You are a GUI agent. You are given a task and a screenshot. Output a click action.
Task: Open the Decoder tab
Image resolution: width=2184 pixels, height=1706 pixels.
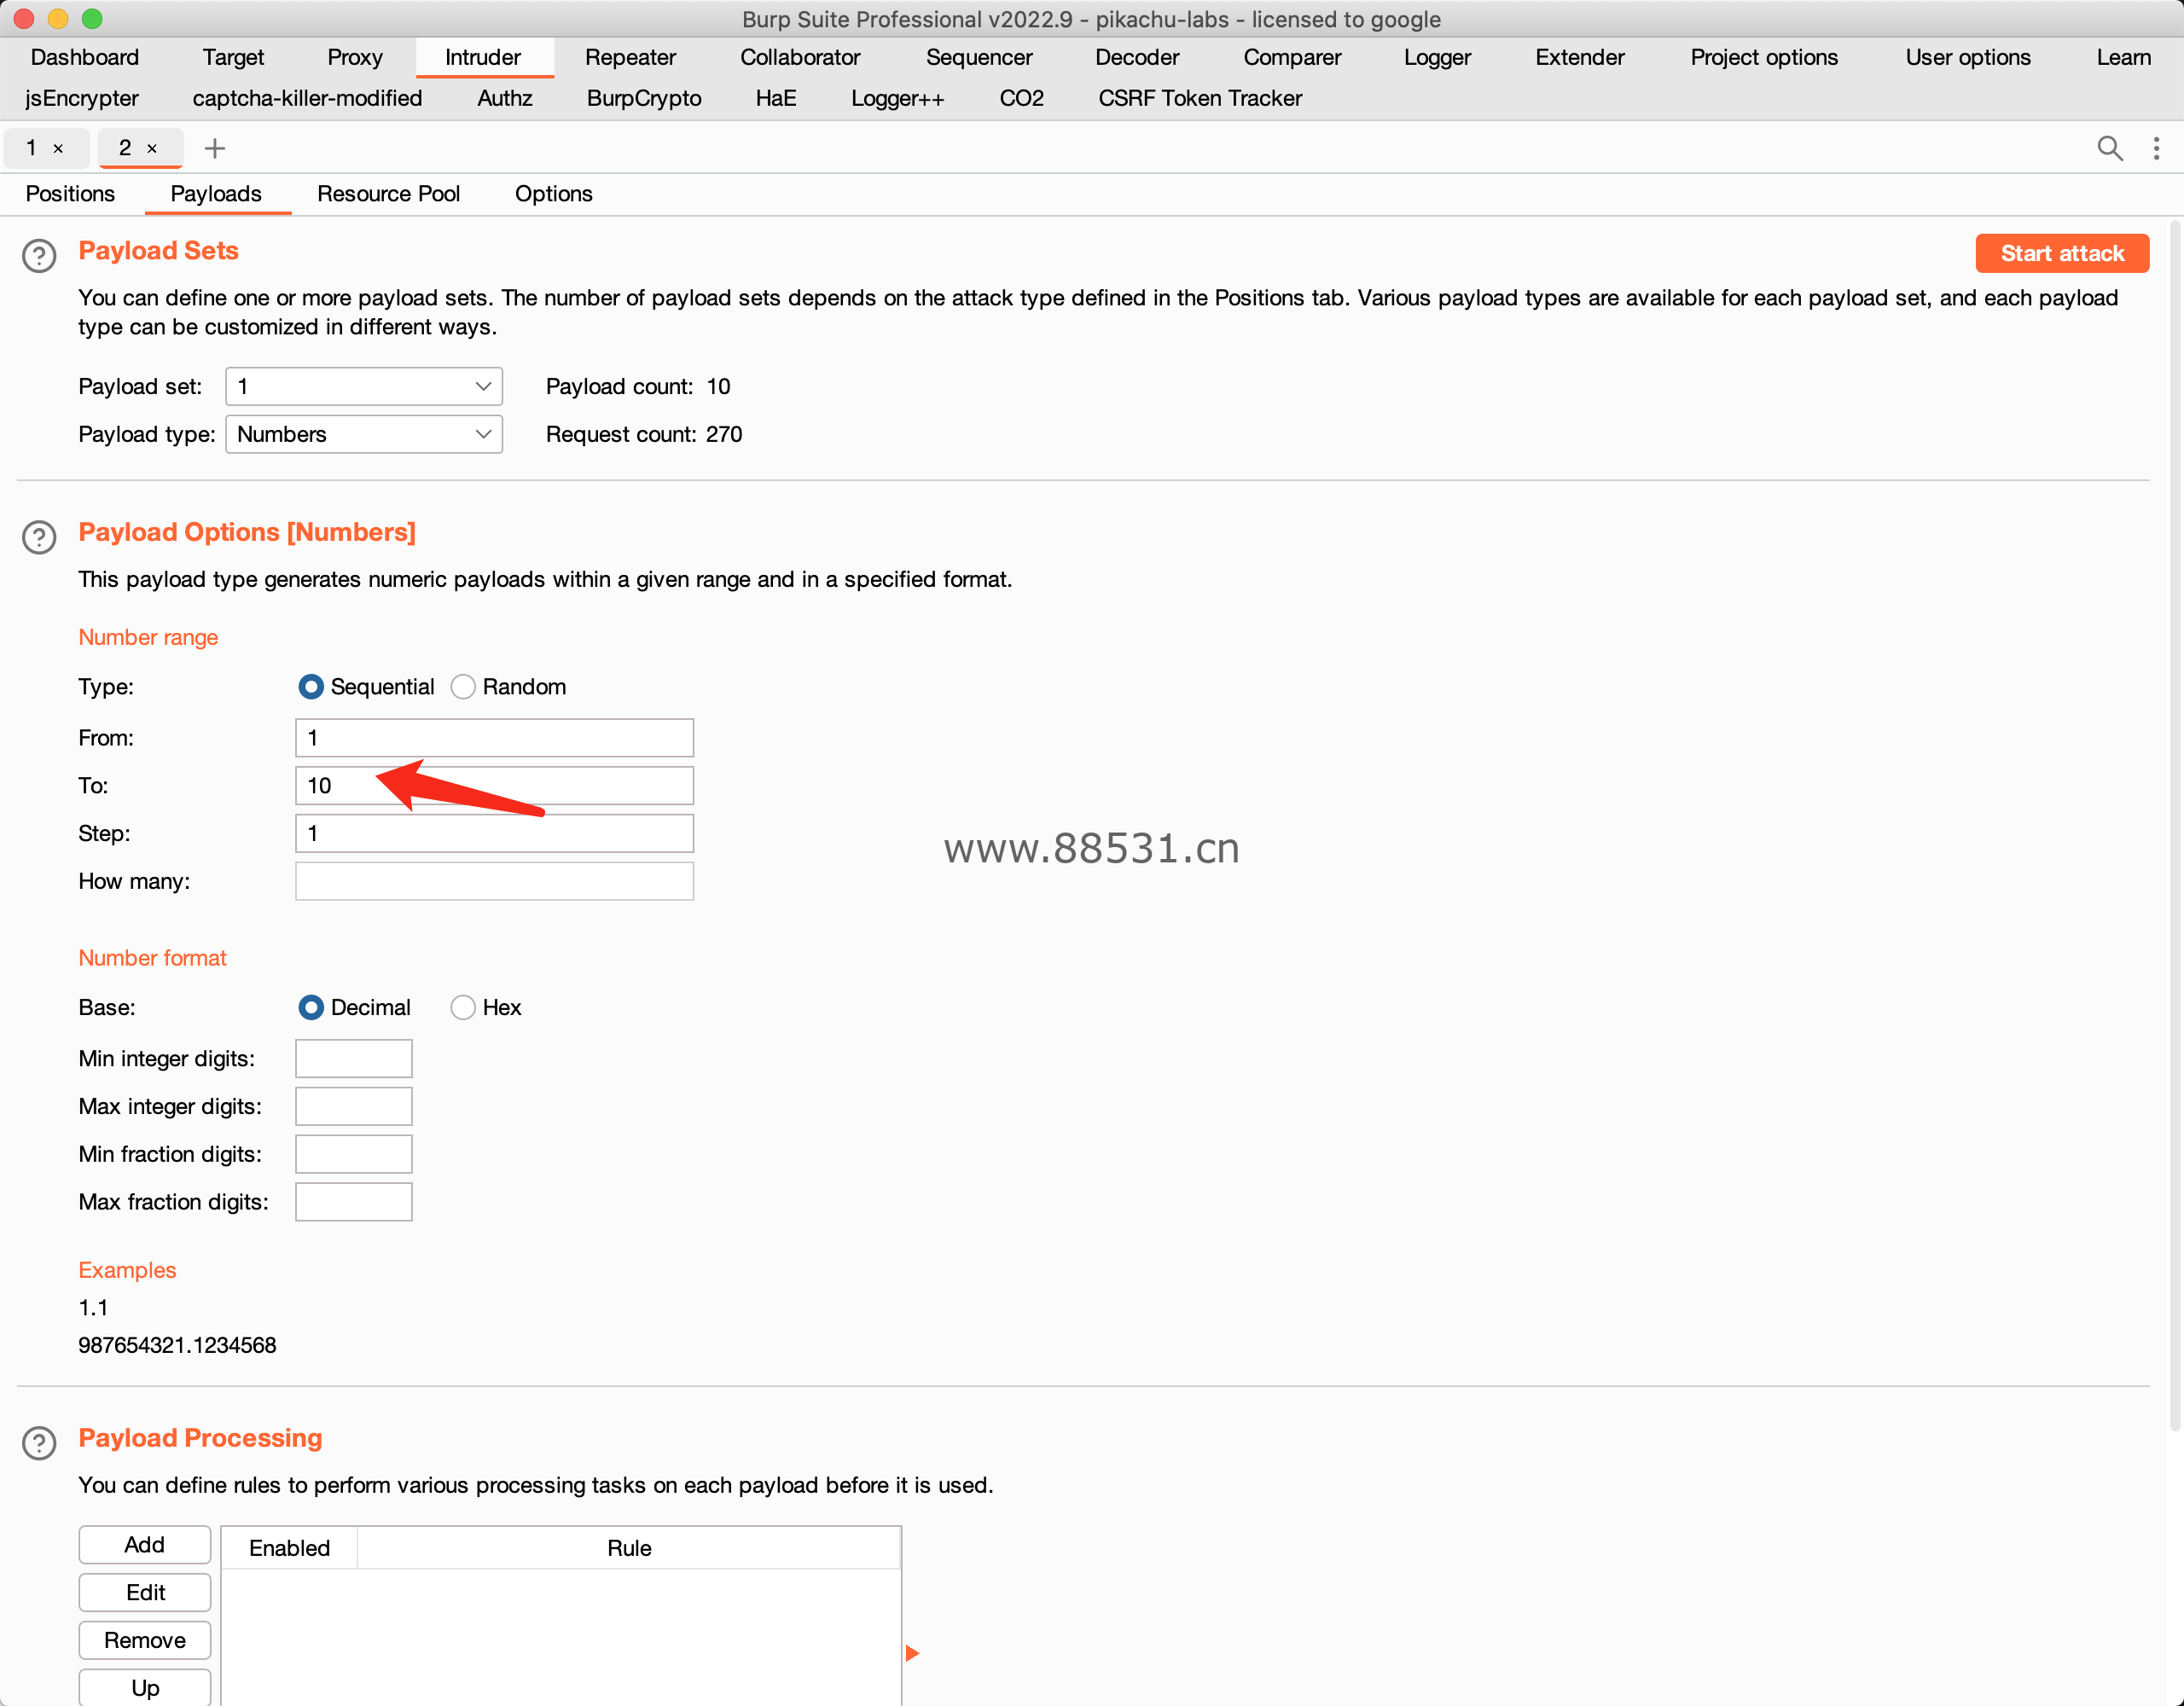click(1137, 57)
